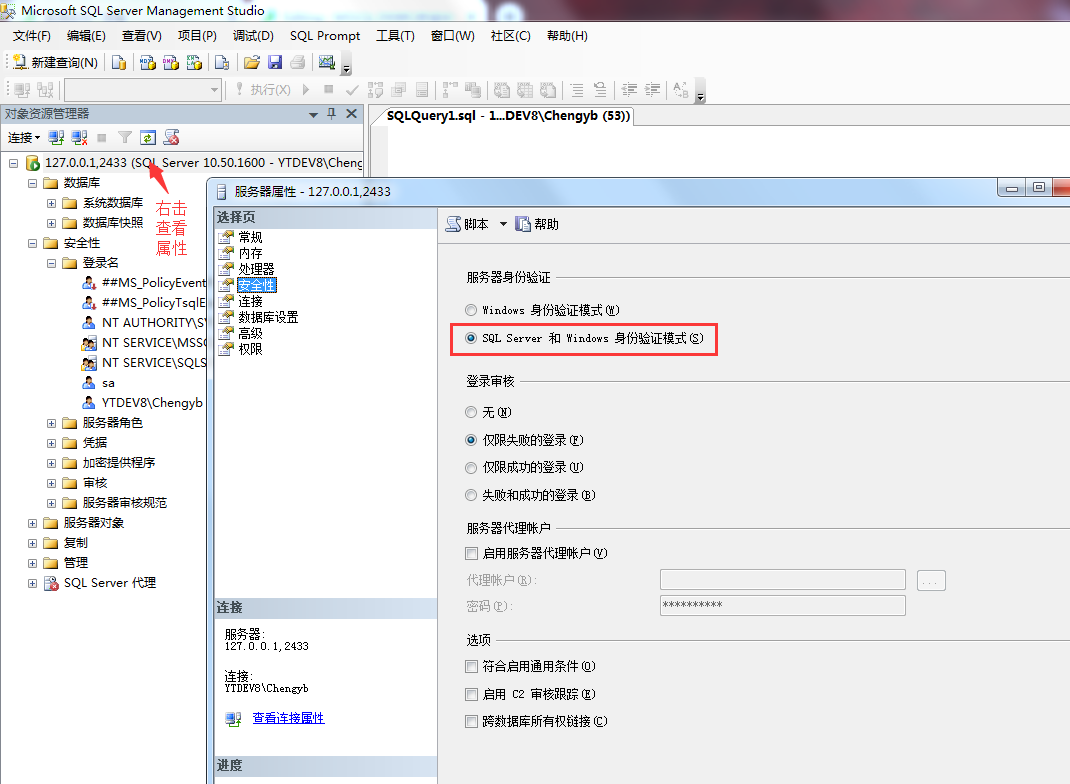
Task: Expand the 系统数据库 folder
Action: tap(51, 203)
